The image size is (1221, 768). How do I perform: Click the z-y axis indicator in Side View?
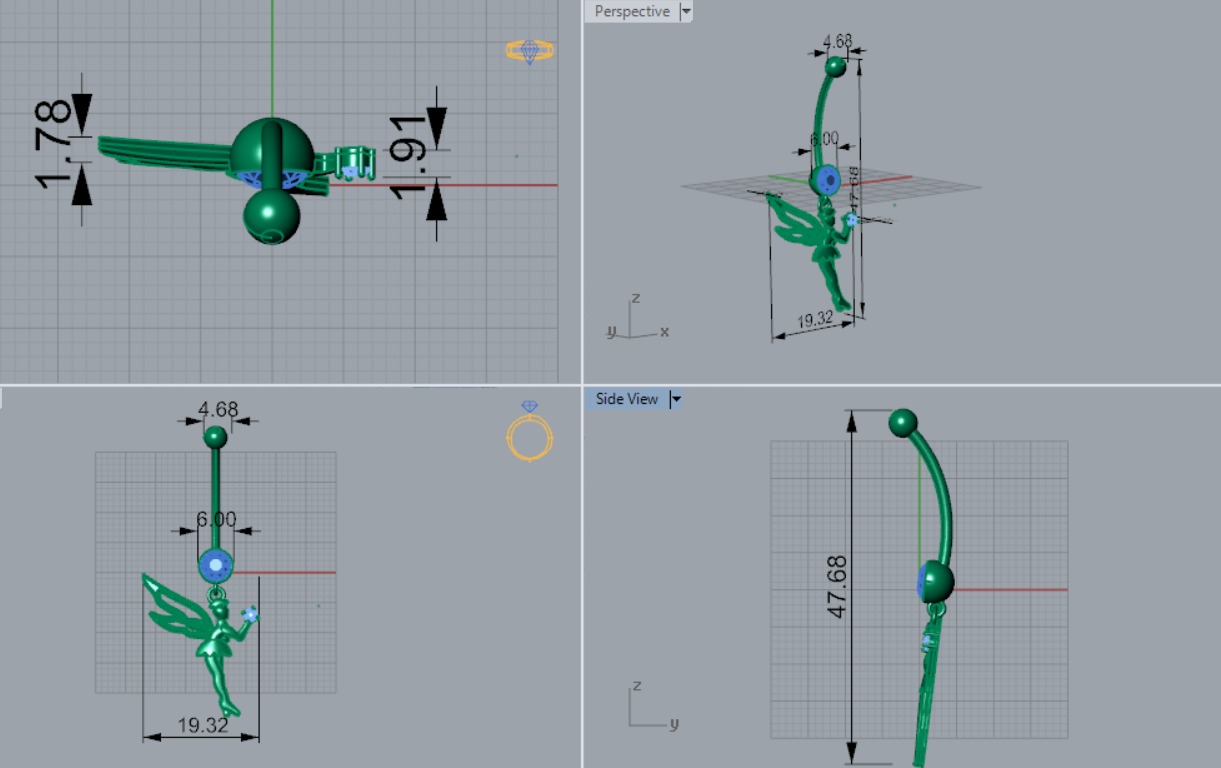655,707
